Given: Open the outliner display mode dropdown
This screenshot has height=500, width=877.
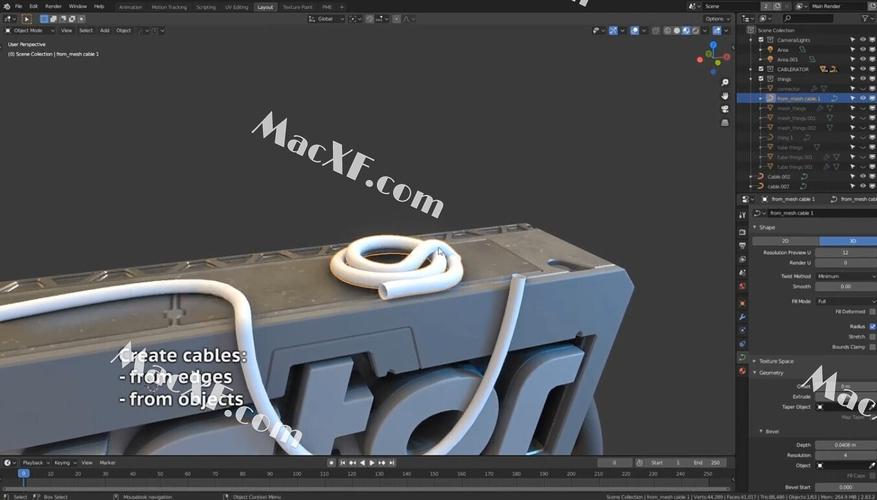Looking at the screenshot, I should tap(765, 19).
